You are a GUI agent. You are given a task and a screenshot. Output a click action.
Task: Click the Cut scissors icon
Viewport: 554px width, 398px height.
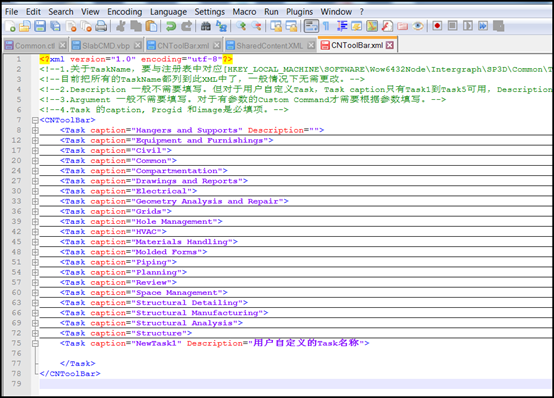[x=121, y=26]
